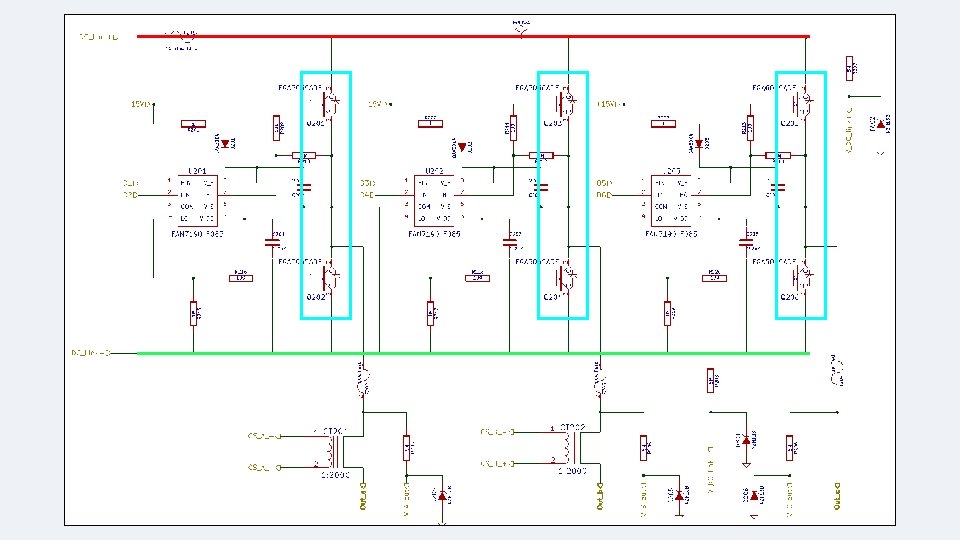
Task: Select upper transistor in middle cyan box
Action: 566,104
